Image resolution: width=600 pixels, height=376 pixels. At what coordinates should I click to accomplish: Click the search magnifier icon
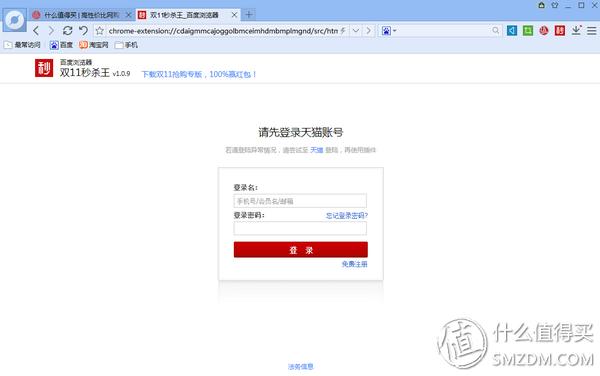(496, 30)
